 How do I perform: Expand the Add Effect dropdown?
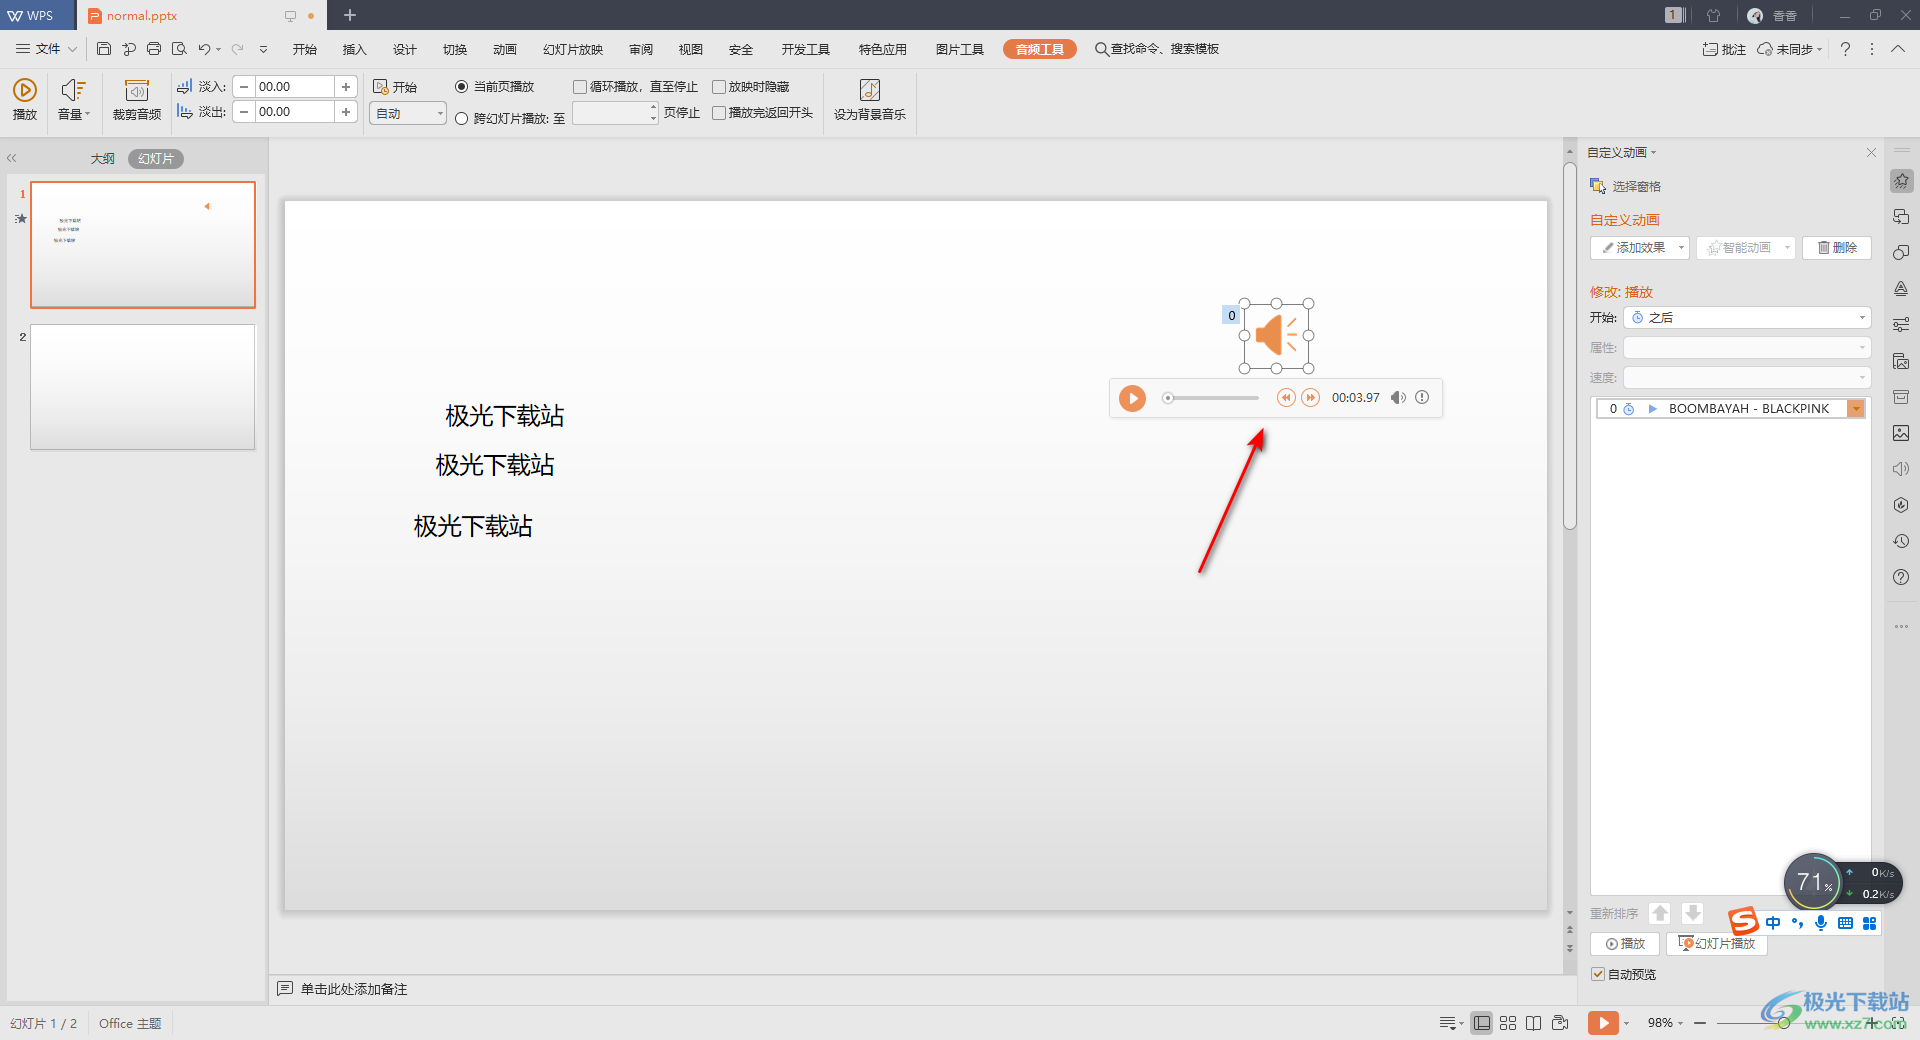[1681, 248]
